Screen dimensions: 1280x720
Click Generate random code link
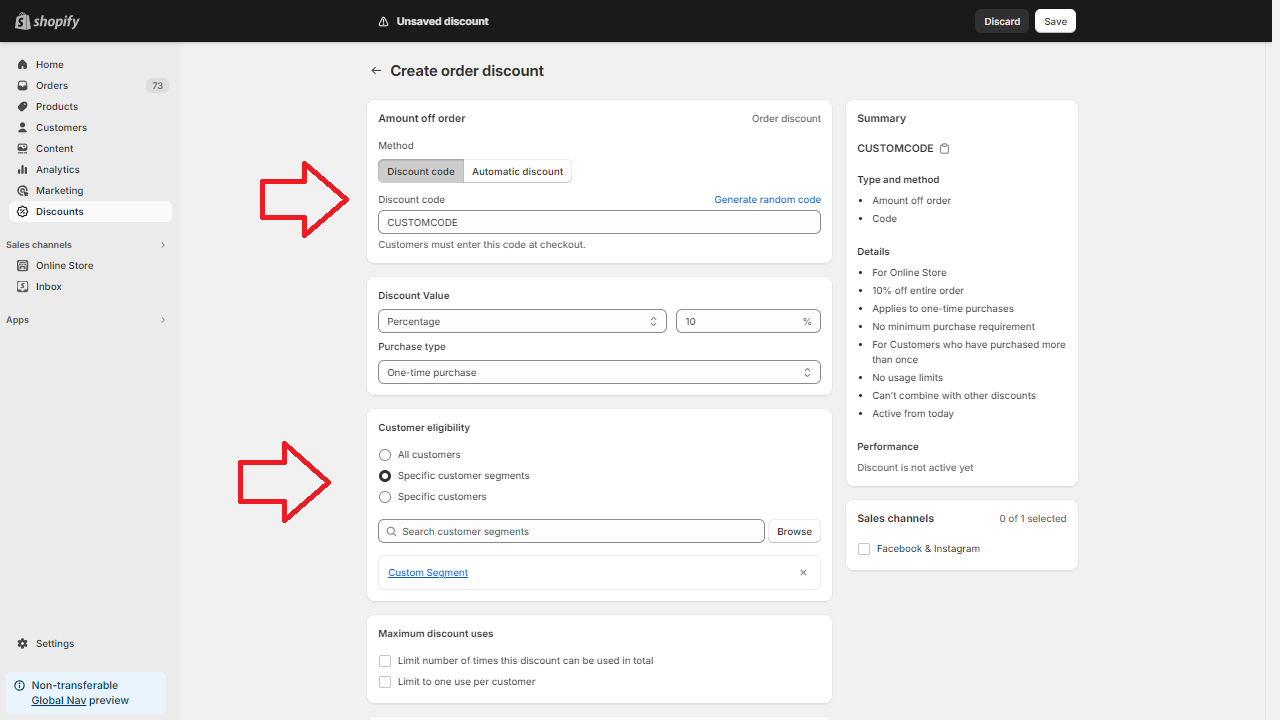click(x=767, y=200)
